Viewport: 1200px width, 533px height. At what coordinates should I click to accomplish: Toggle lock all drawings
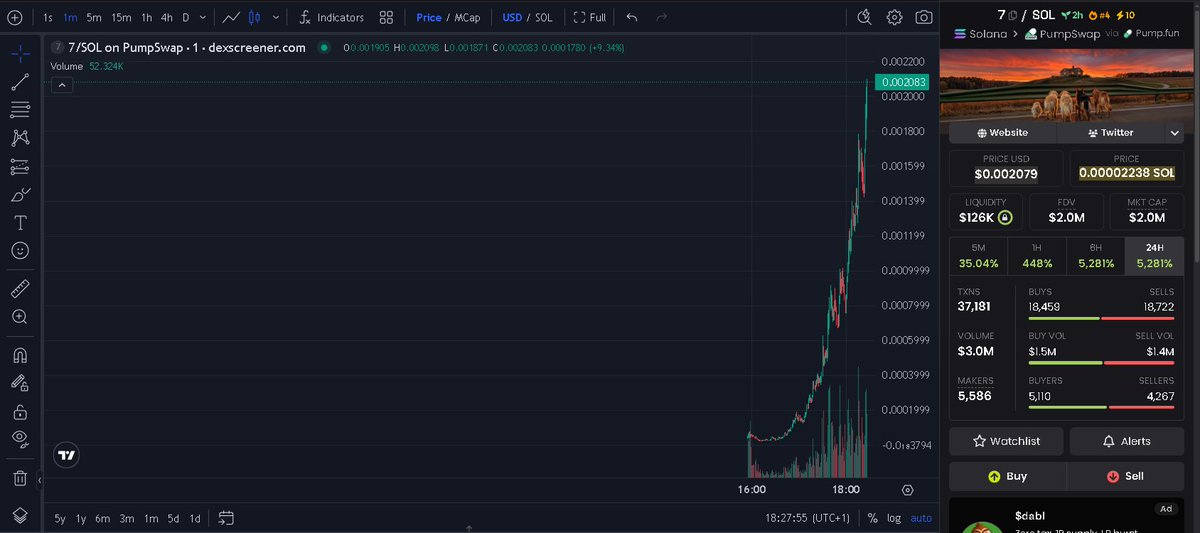click(x=20, y=410)
